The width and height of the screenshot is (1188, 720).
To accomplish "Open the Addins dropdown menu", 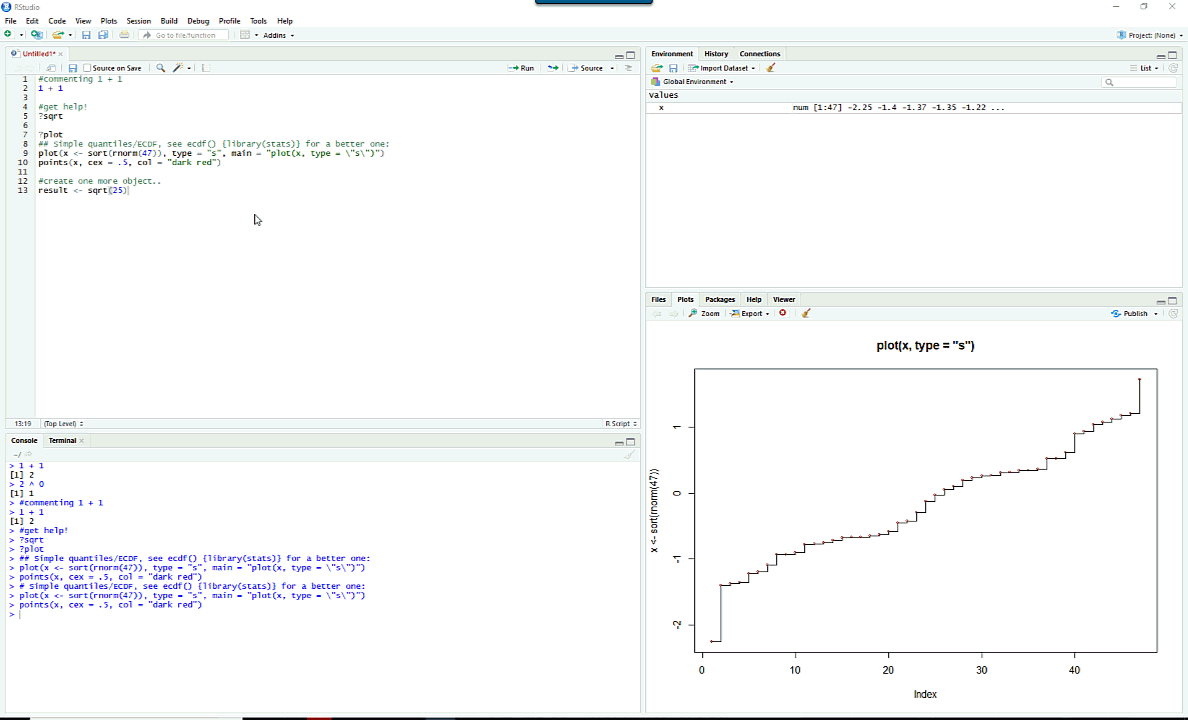I will 278,35.
